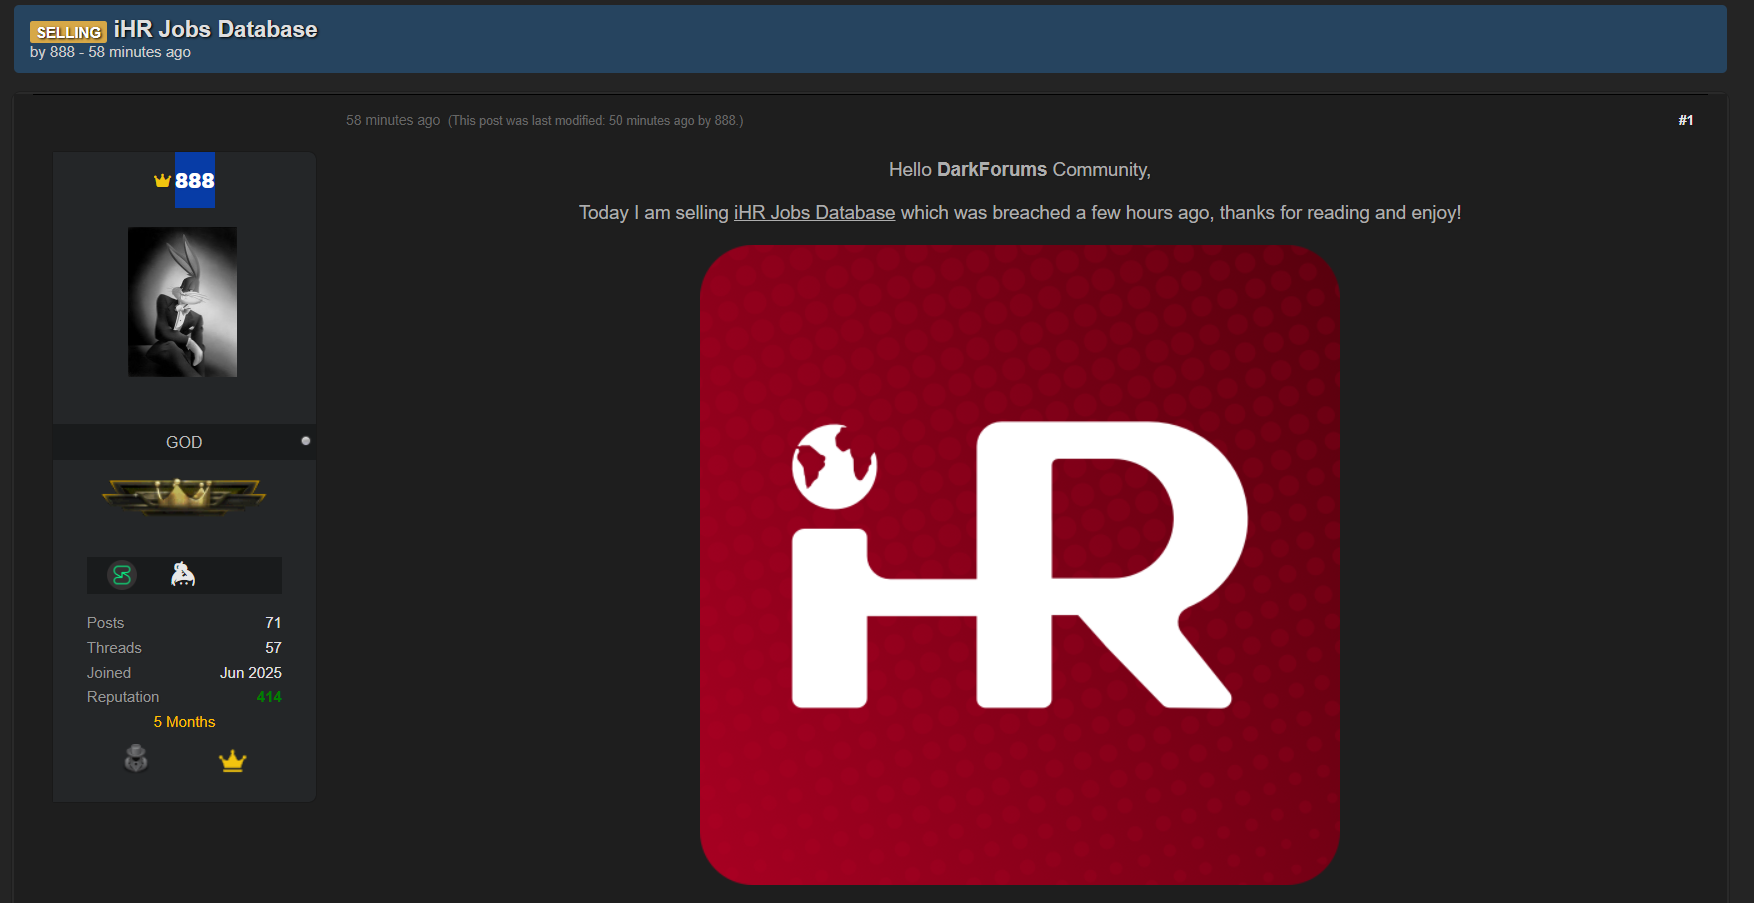Viewport: 1754px width, 903px height.
Task: Click the offline status dot beside GOD
Action: point(306,441)
